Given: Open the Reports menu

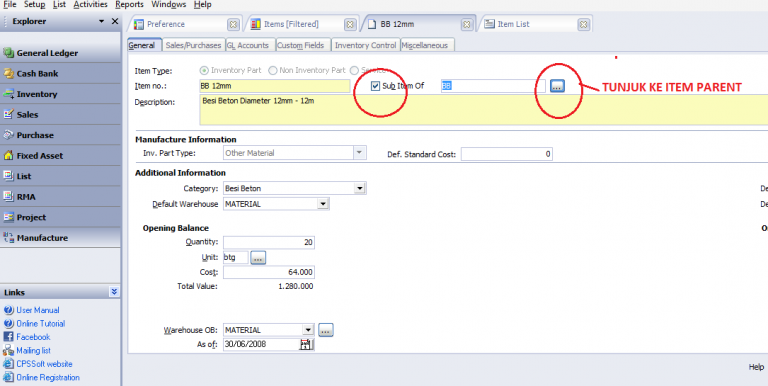Looking at the screenshot, I should coord(129,4).
